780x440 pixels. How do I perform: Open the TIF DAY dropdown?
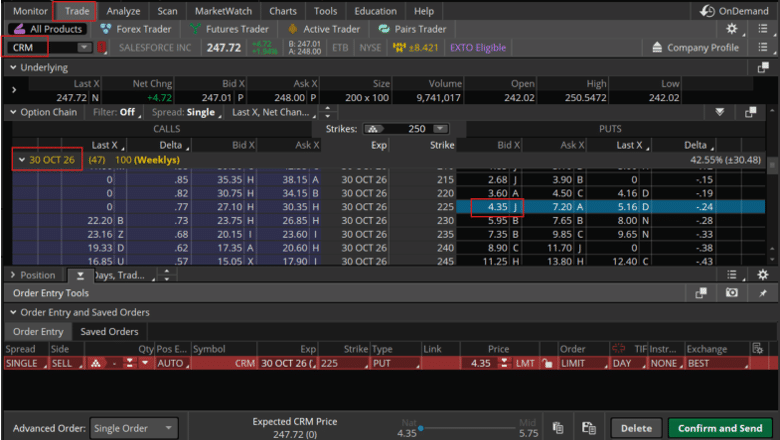coord(629,363)
